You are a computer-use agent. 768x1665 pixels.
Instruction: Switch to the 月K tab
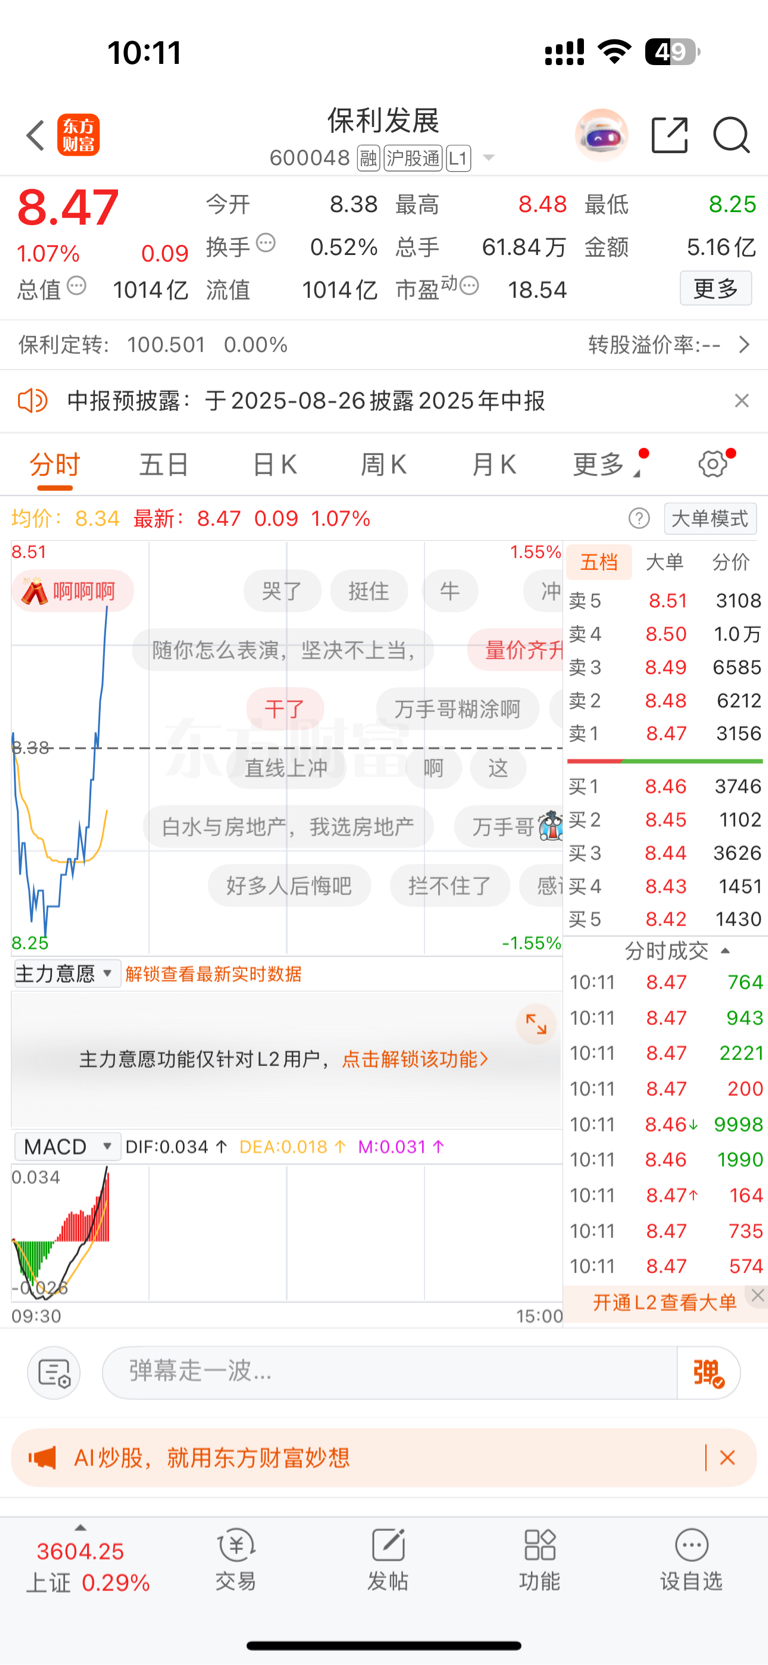click(x=494, y=465)
